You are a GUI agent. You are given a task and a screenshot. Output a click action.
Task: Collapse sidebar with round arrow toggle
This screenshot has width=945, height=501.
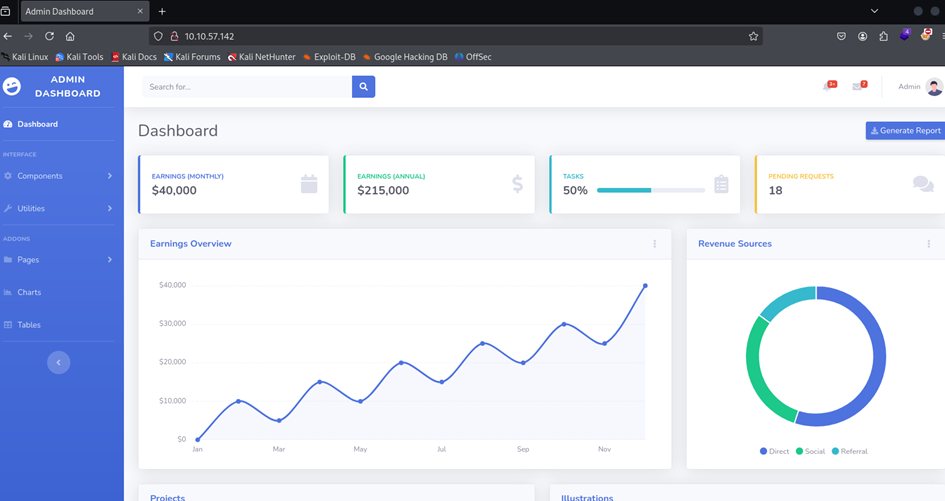click(58, 362)
